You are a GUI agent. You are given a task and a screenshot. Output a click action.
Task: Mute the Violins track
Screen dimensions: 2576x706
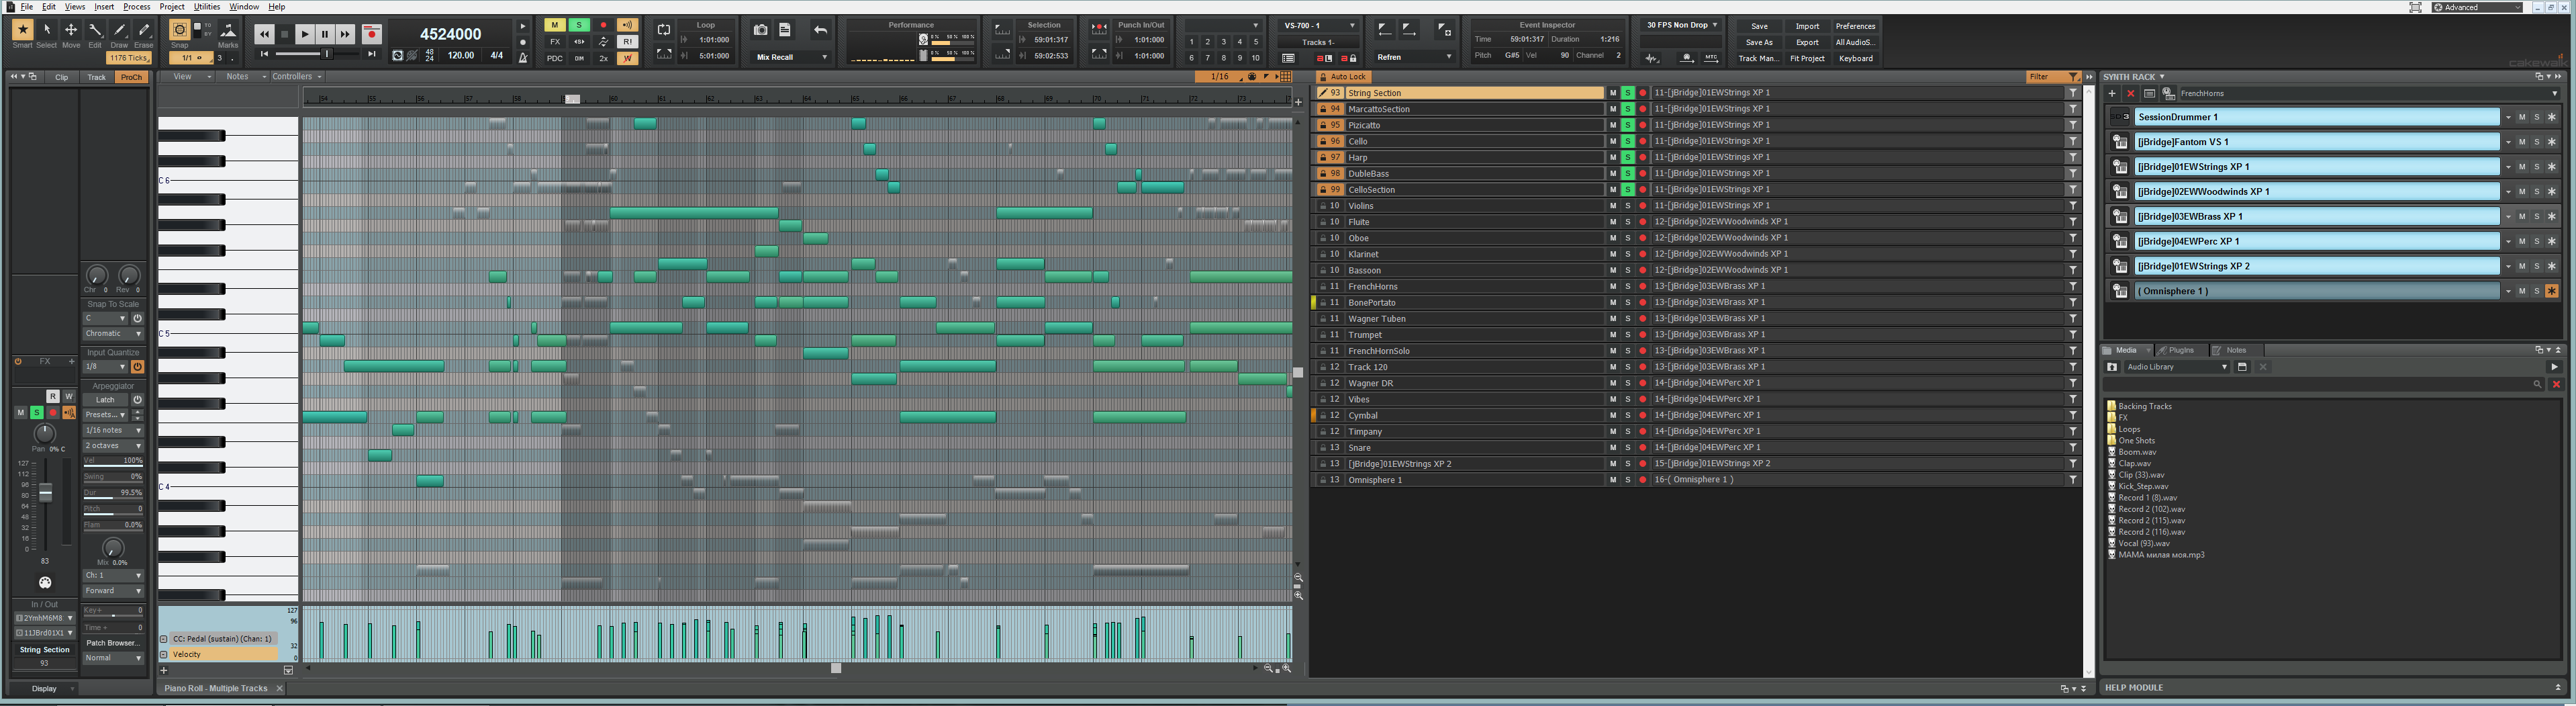point(1612,206)
